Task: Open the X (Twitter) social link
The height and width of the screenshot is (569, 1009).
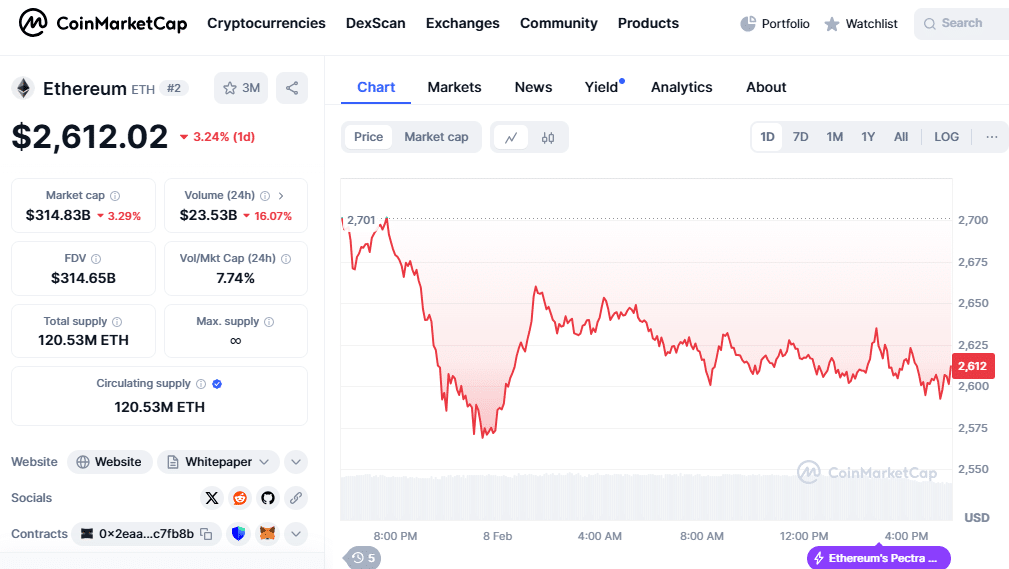Action: coord(212,498)
